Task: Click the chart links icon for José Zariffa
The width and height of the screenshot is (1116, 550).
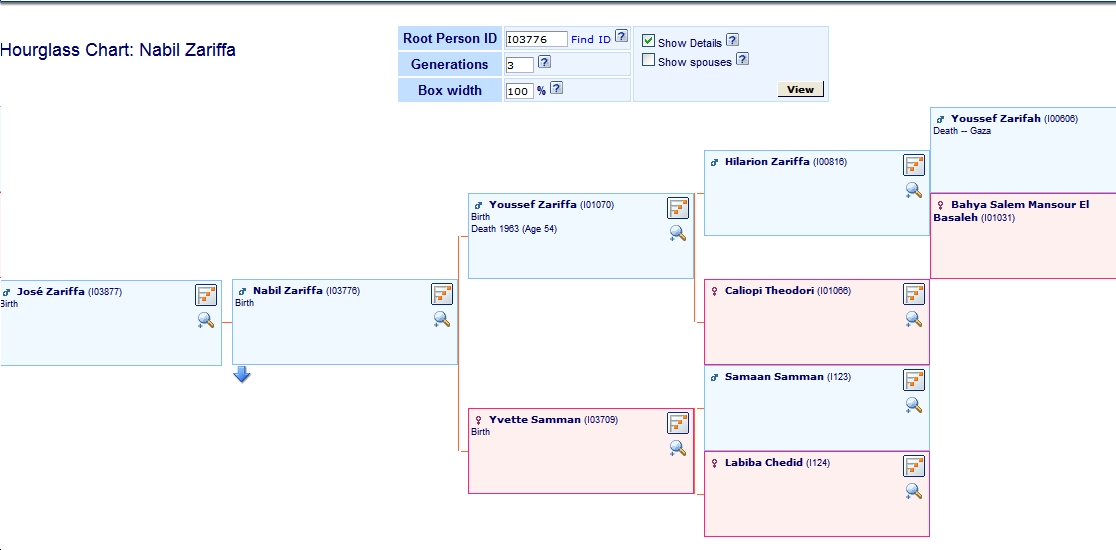Action: pyautogui.click(x=206, y=294)
